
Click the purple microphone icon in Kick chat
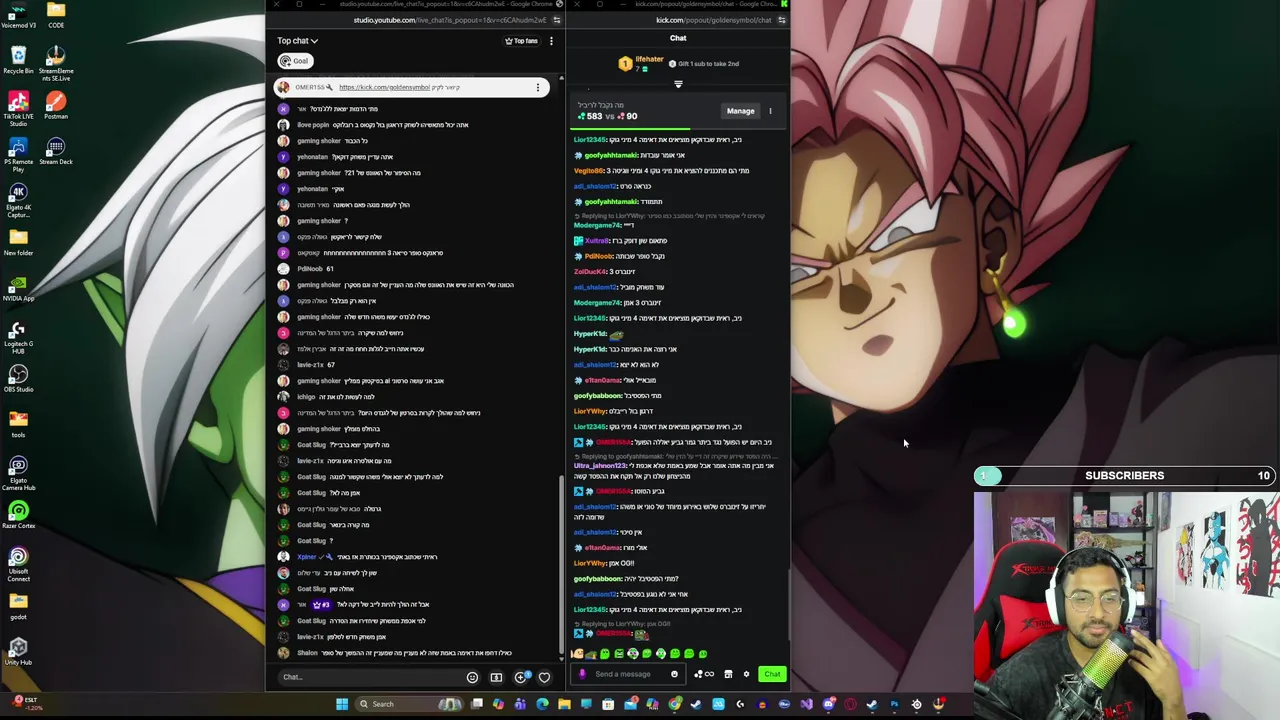pos(582,674)
